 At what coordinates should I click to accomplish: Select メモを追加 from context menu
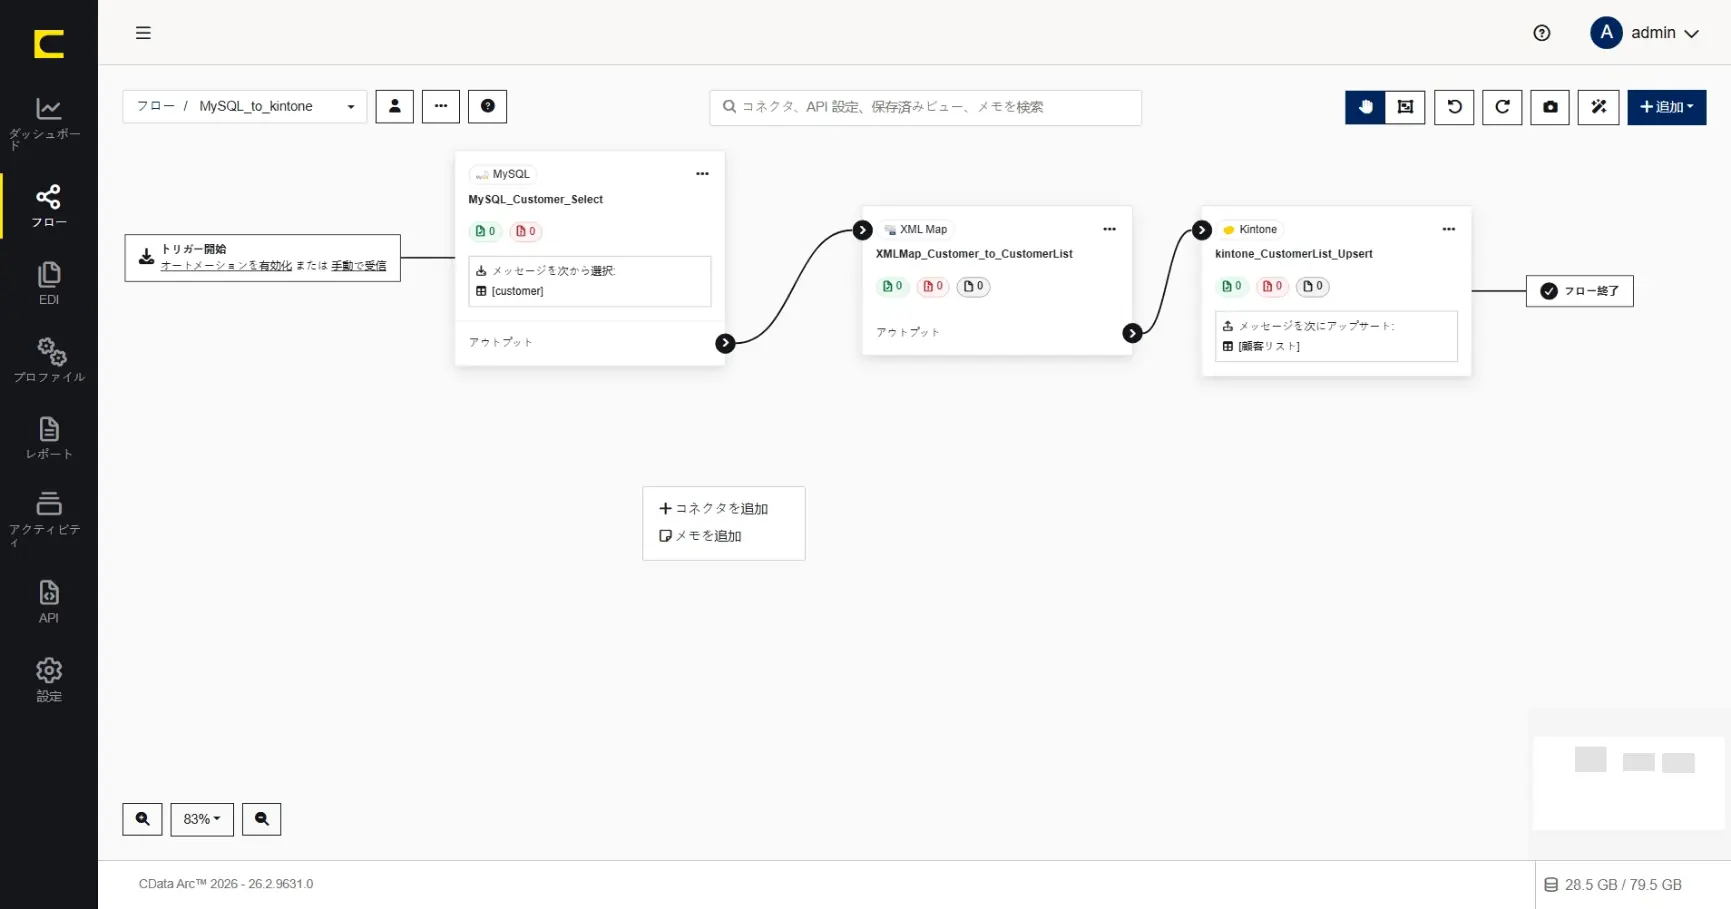pyautogui.click(x=701, y=536)
